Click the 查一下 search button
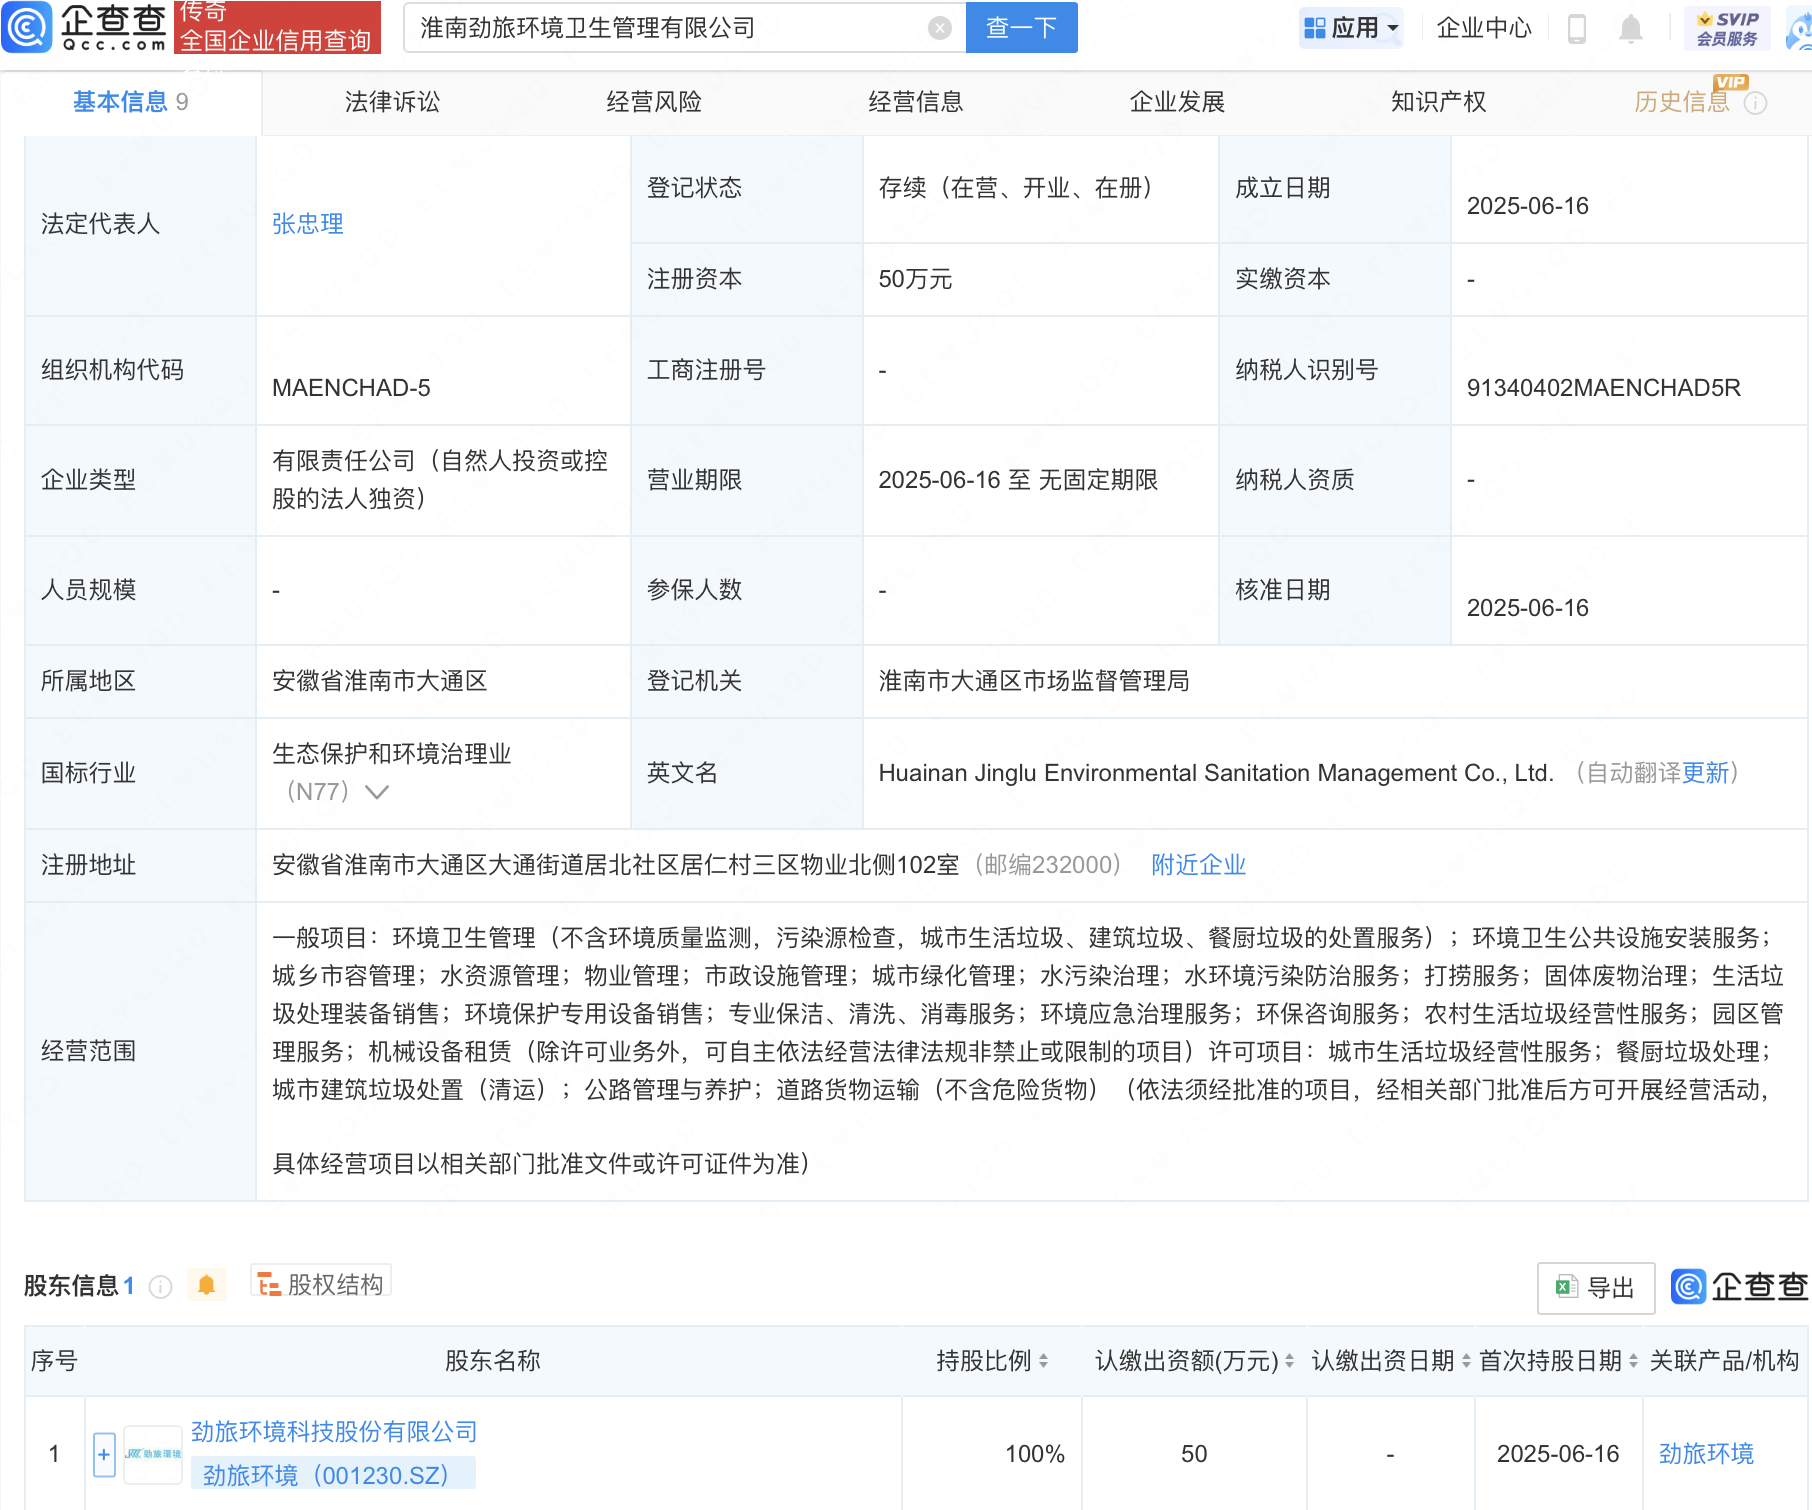Screen dimensions: 1812x1510 (1021, 27)
